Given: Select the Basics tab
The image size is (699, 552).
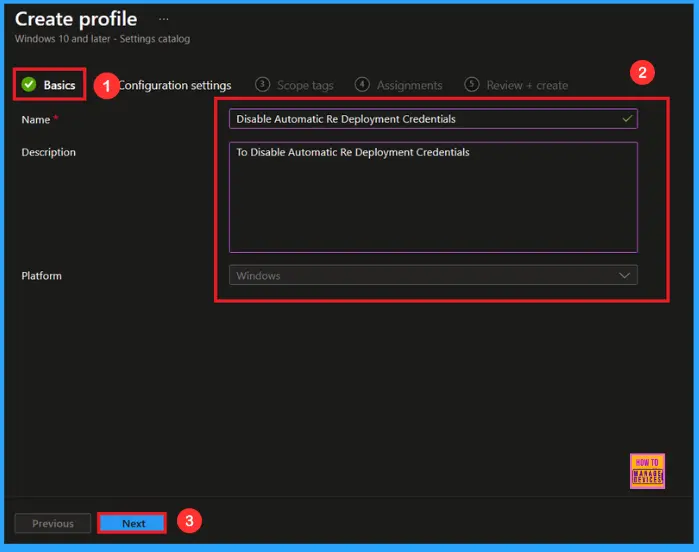Looking at the screenshot, I should pos(59,85).
